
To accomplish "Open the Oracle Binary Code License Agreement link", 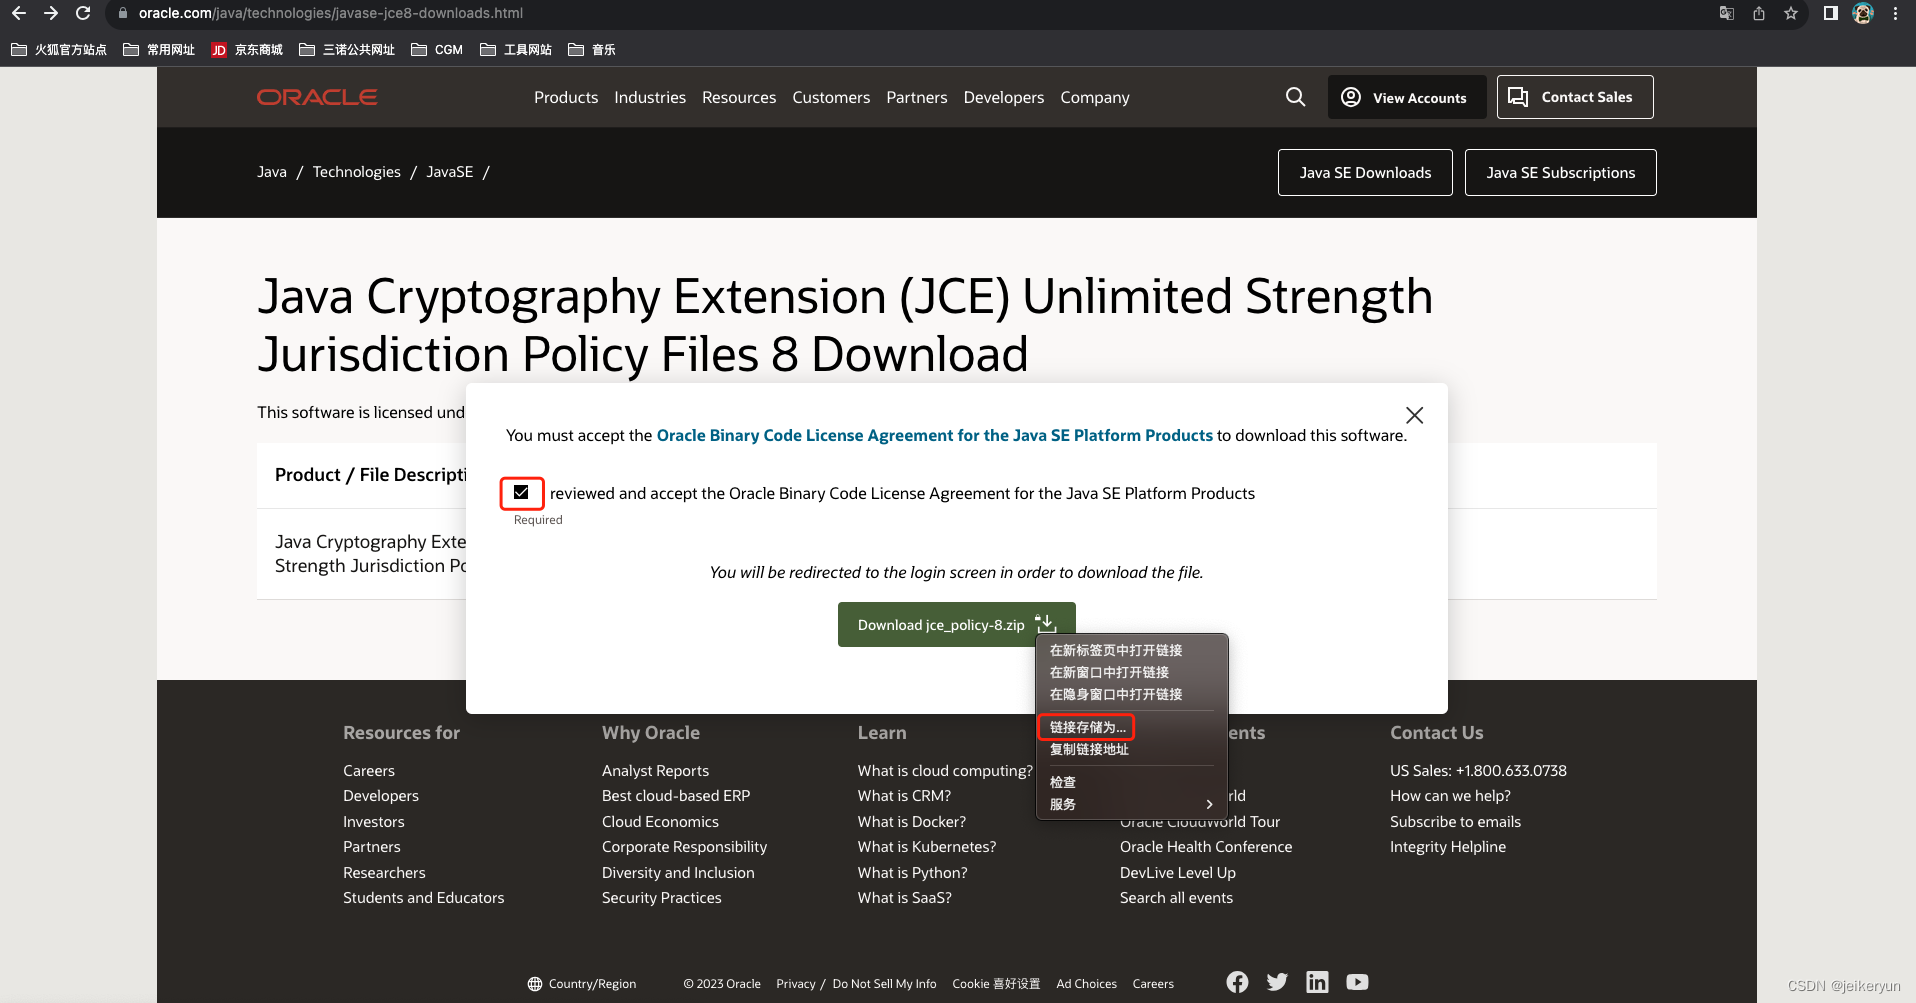I will pyautogui.click(x=934, y=435).
